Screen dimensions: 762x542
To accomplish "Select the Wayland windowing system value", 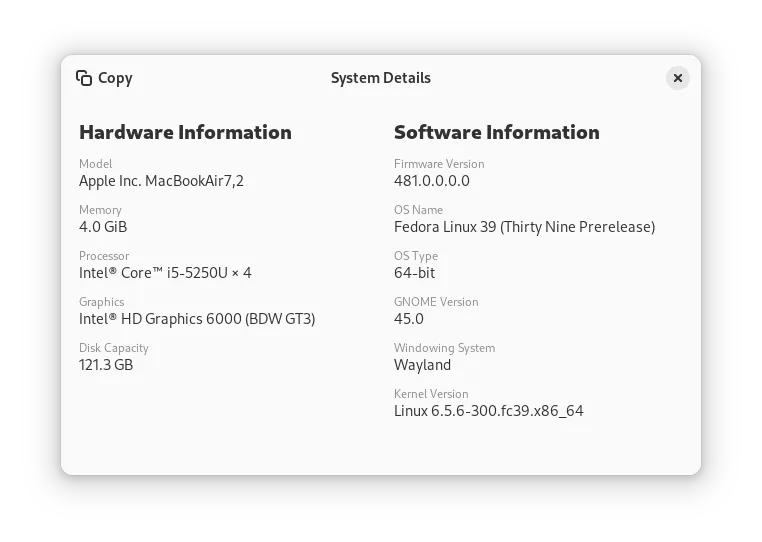I will click(422, 365).
